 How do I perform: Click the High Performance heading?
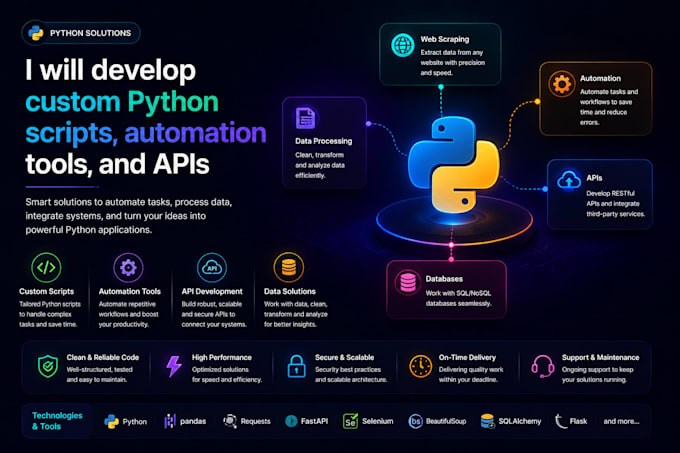(x=222, y=357)
